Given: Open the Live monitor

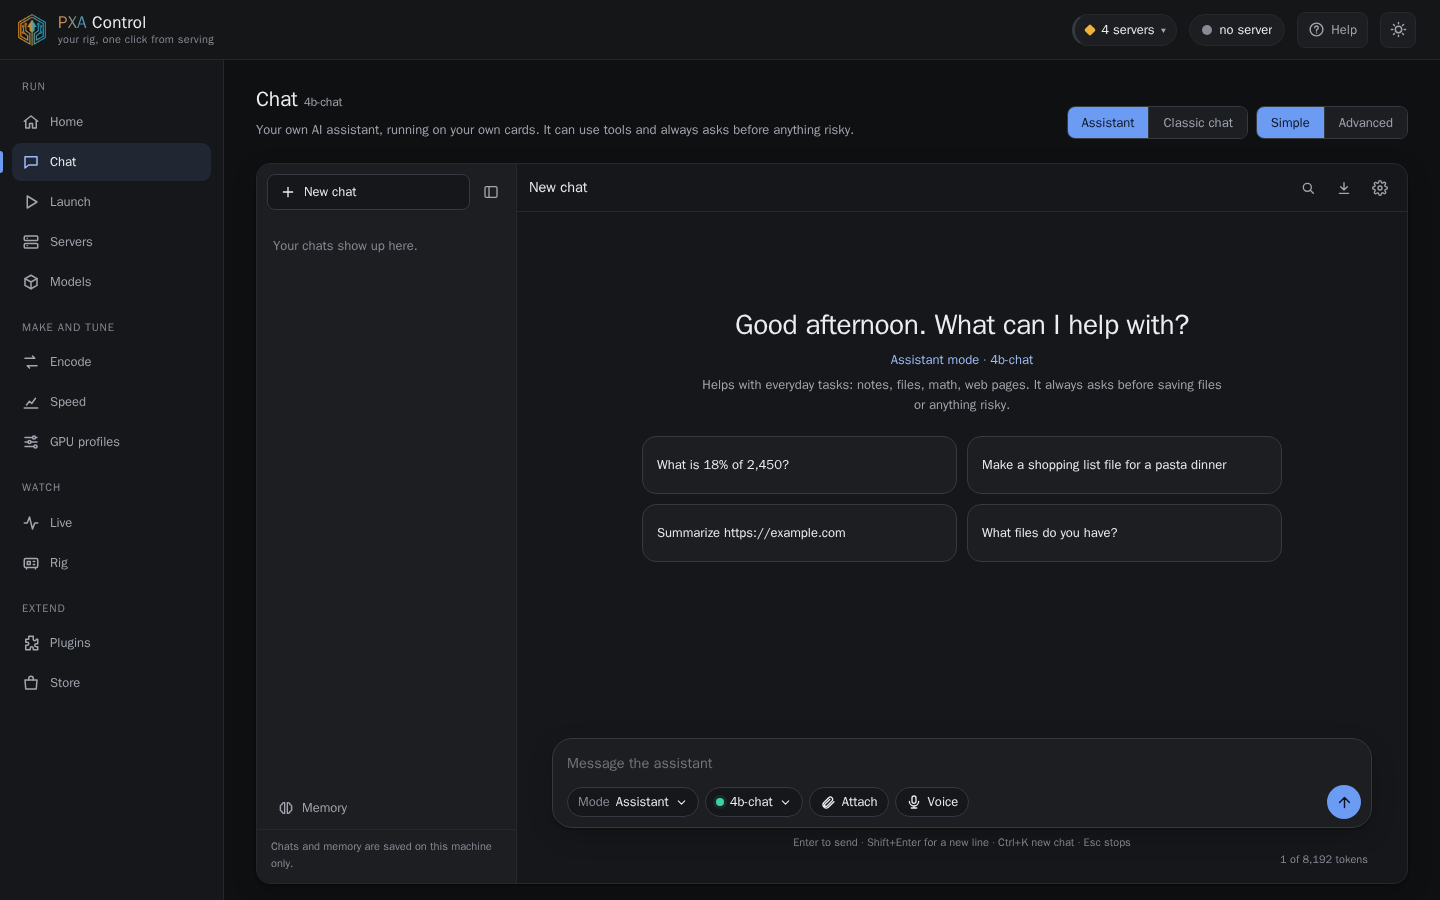Looking at the screenshot, I should 111,523.
